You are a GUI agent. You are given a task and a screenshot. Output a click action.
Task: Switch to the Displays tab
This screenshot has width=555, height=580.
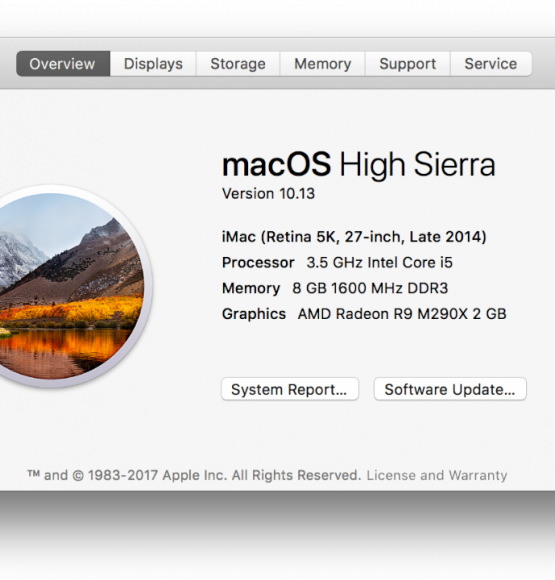(153, 64)
